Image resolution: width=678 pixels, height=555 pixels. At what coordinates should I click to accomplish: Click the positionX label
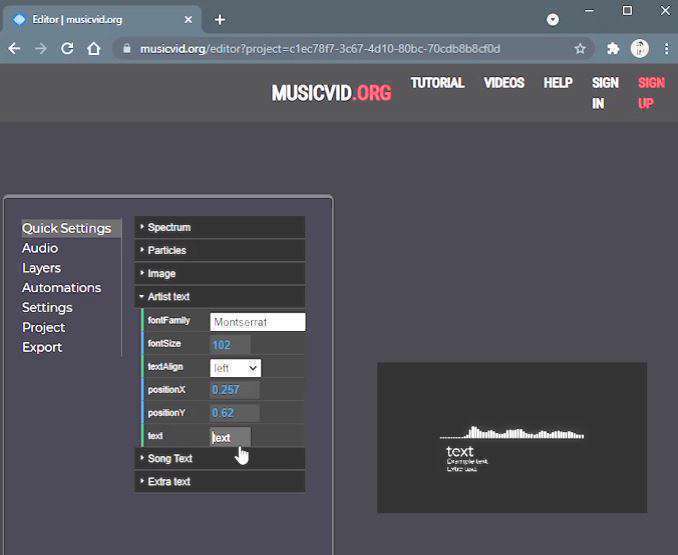coord(166,389)
